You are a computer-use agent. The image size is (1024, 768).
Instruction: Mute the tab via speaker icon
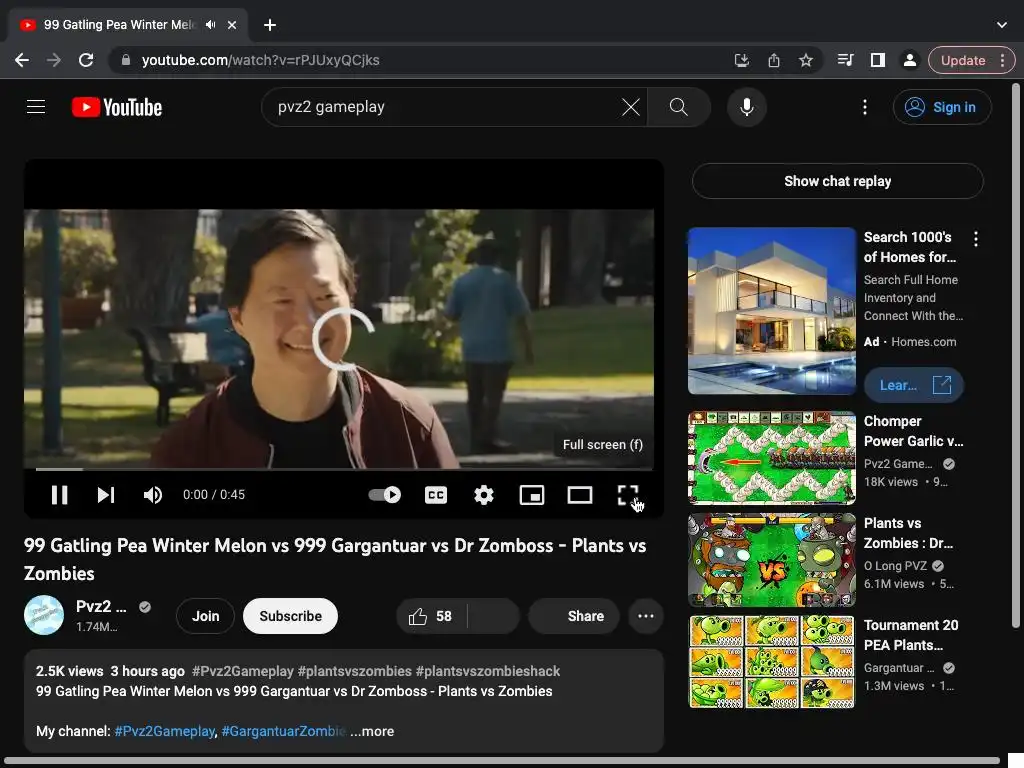coord(210,25)
